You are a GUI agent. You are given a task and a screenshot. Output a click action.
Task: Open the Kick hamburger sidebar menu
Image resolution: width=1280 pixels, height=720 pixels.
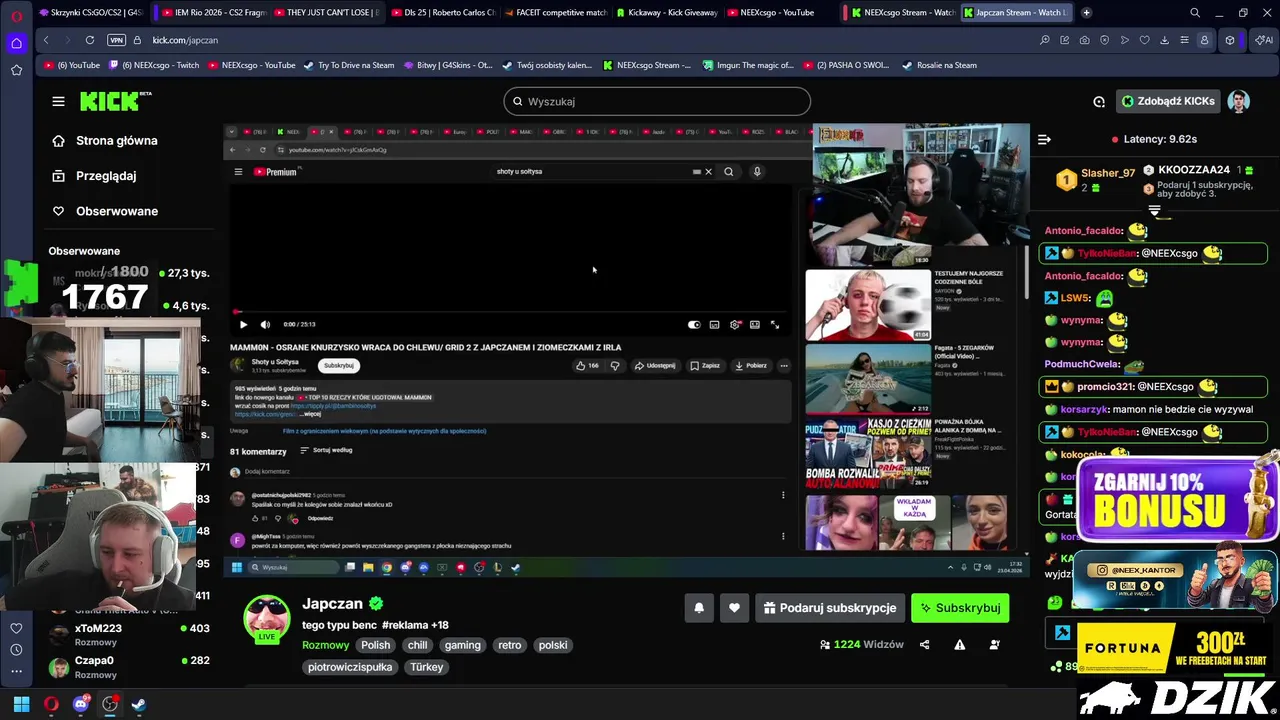58,101
